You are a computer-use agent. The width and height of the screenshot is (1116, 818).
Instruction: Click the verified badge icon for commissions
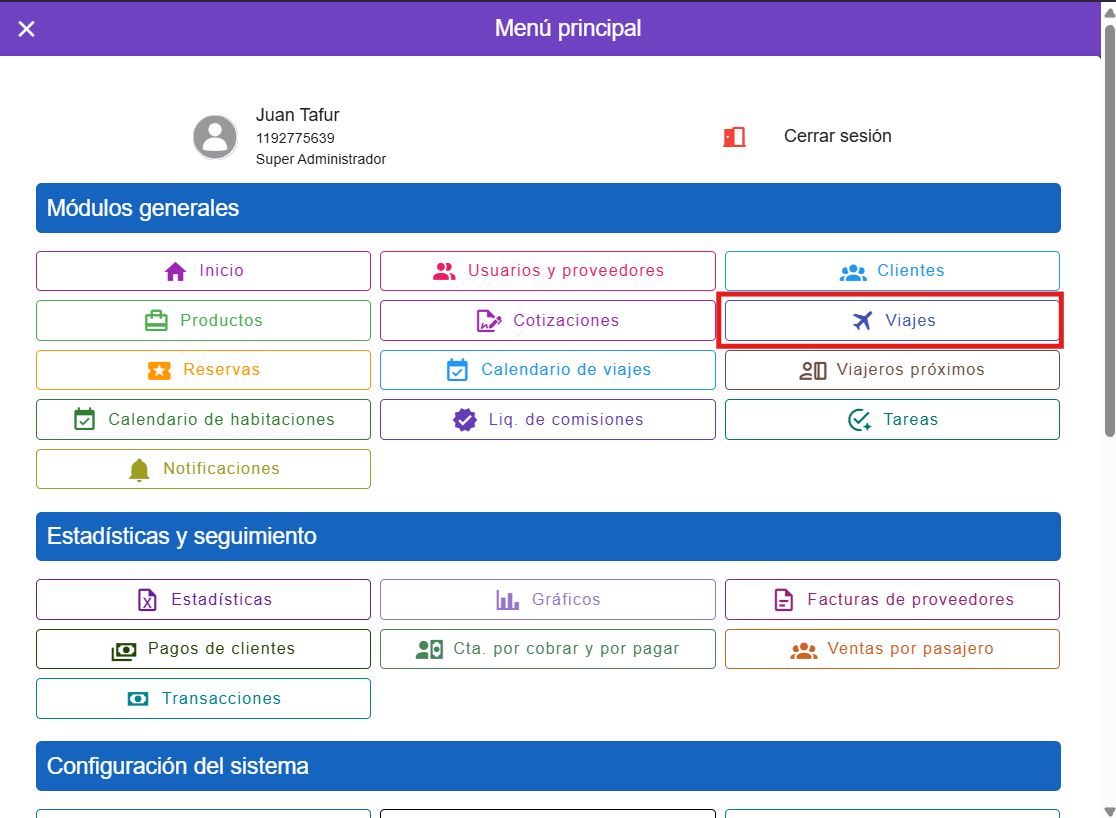[x=465, y=420]
